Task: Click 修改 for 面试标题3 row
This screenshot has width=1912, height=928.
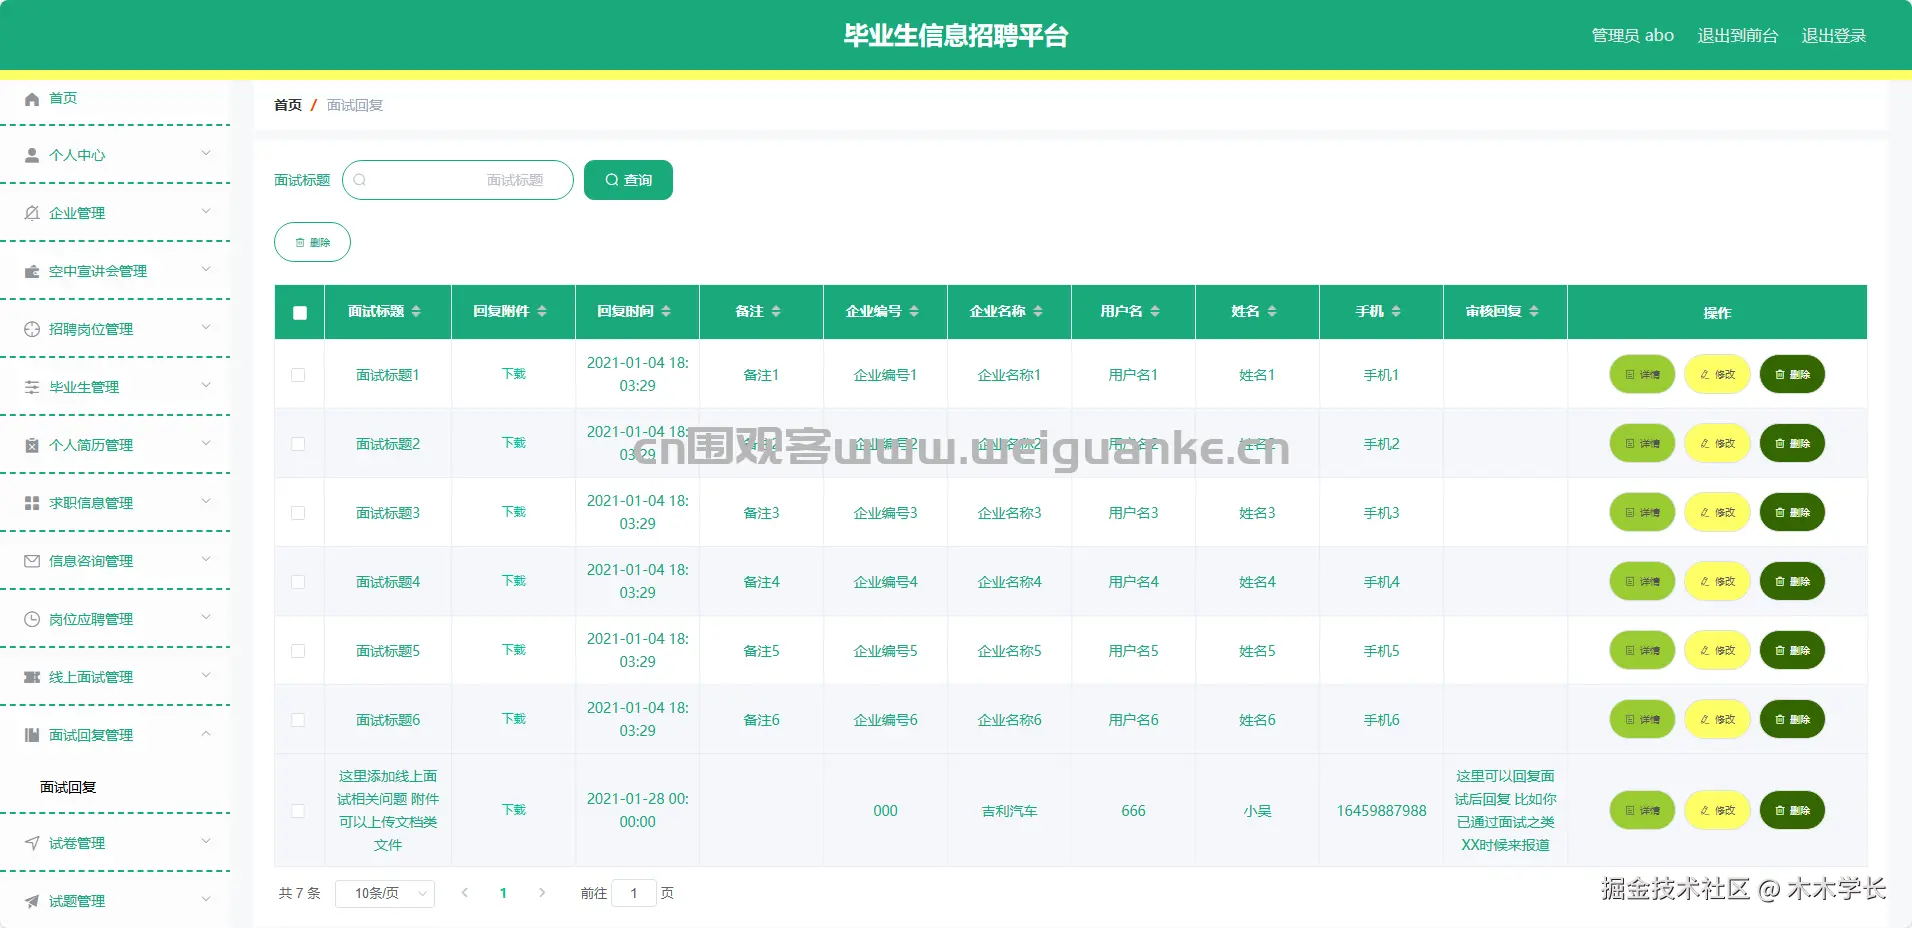Action: pos(1717,513)
